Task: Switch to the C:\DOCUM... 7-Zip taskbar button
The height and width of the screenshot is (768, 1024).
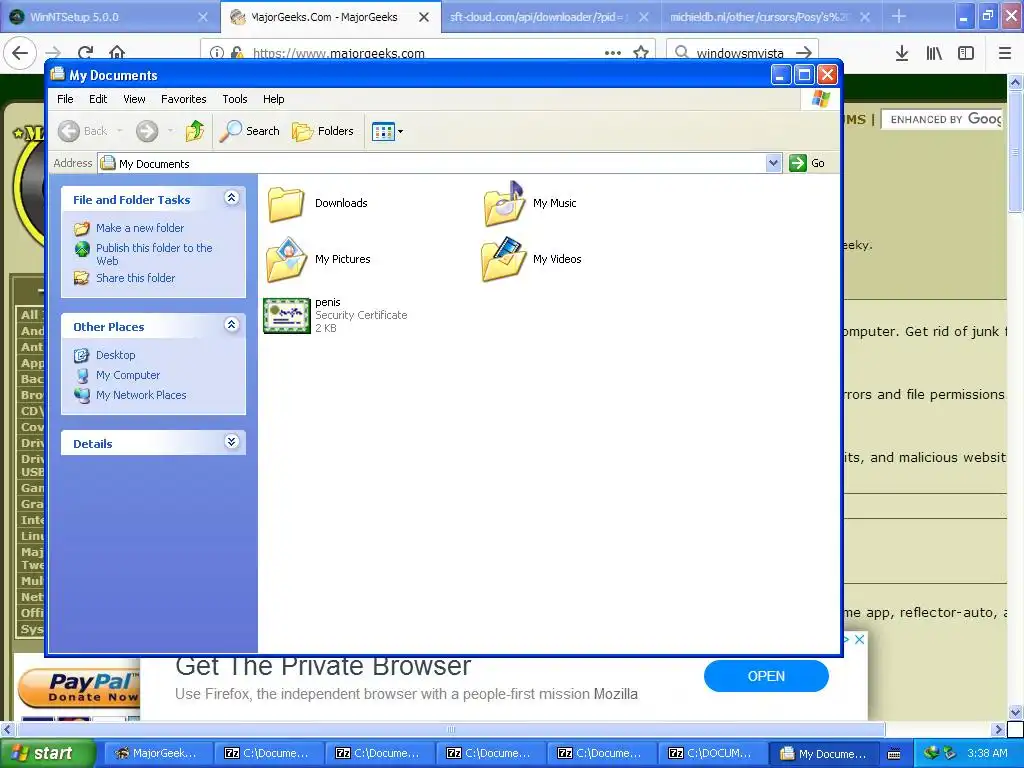Action: click(713, 753)
